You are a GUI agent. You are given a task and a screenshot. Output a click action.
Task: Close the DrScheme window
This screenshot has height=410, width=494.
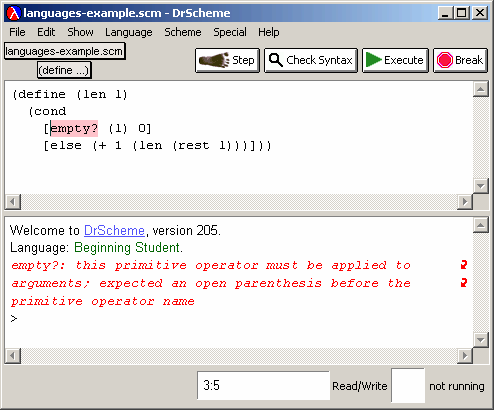pyautogui.click(x=480, y=13)
